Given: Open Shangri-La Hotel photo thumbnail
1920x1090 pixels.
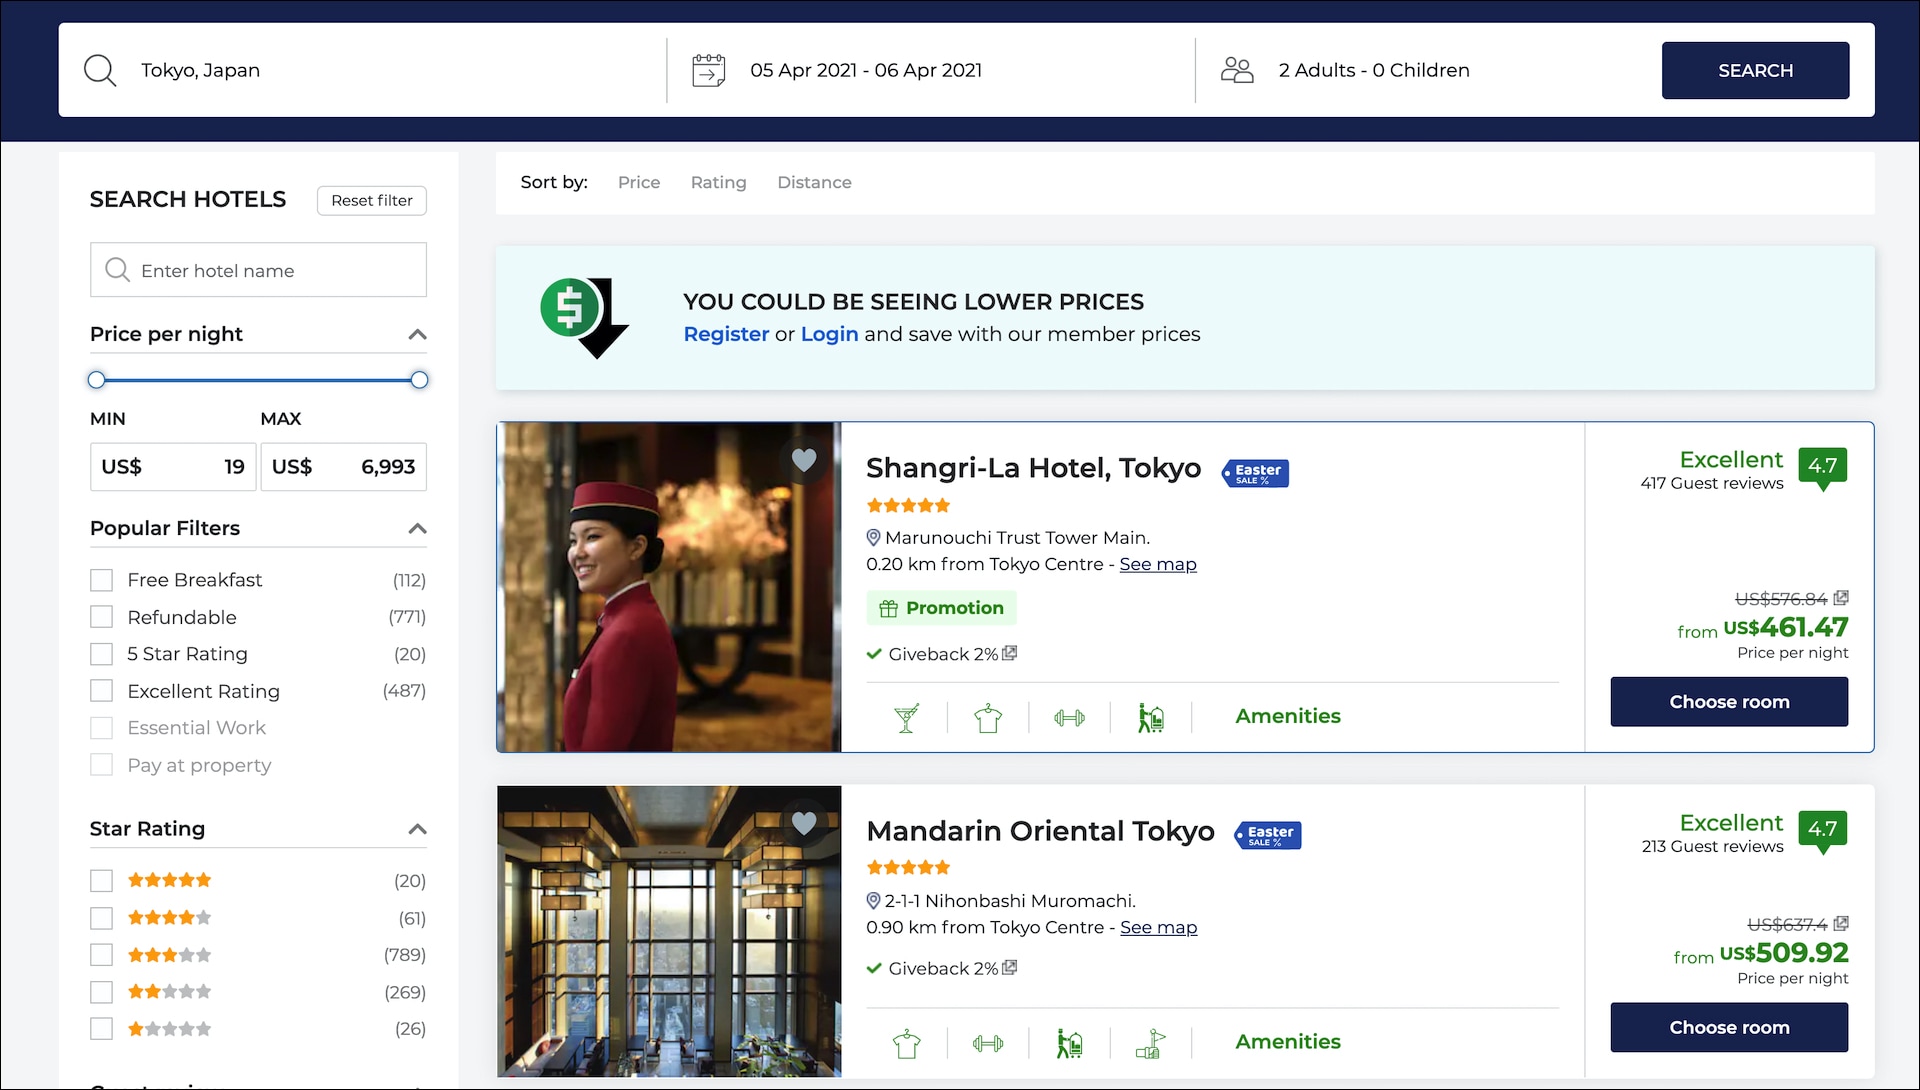Looking at the screenshot, I should point(669,587).
